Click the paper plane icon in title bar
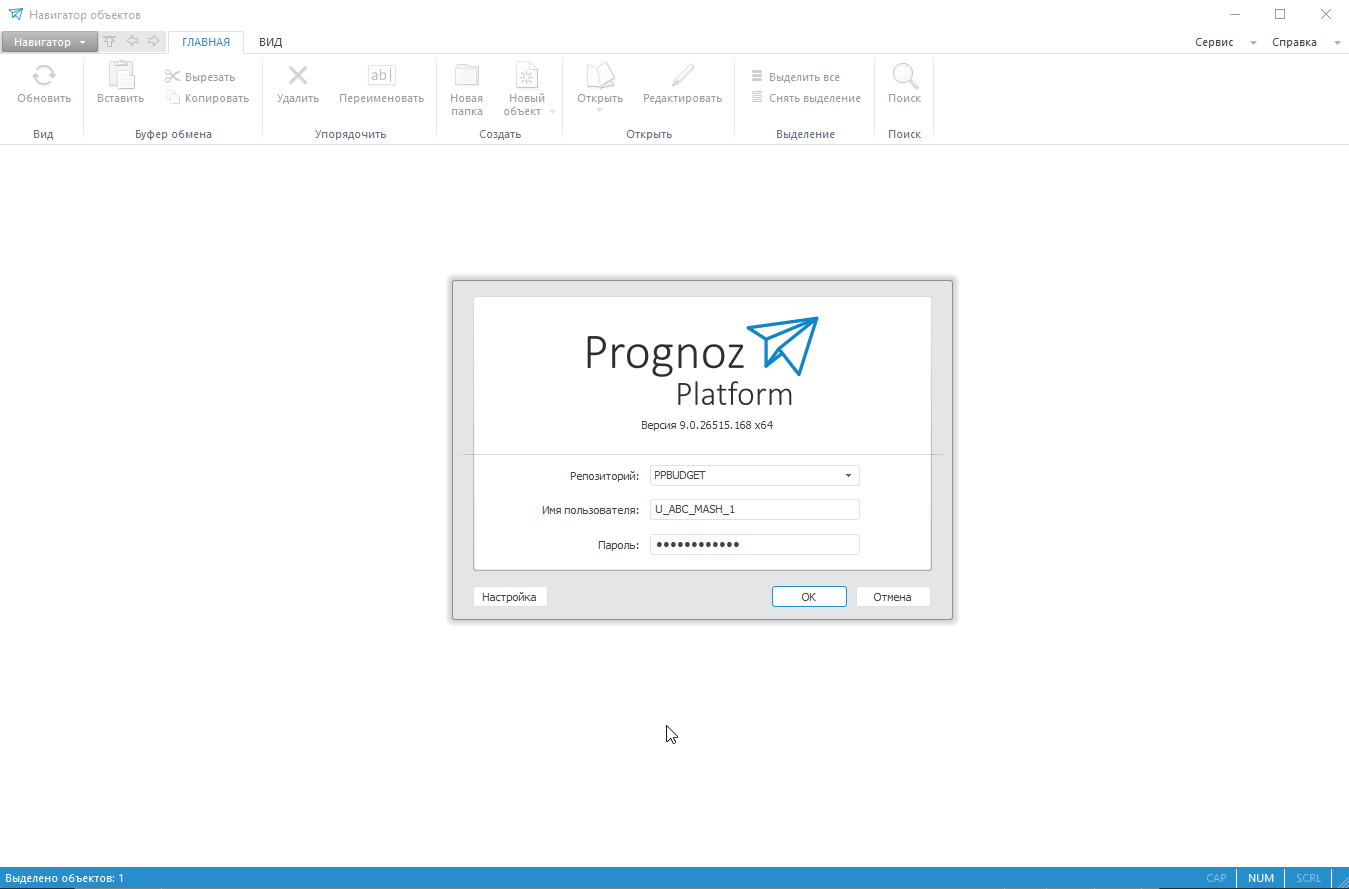Screen dimensions: 1349x889 click(x=16, y=15)
